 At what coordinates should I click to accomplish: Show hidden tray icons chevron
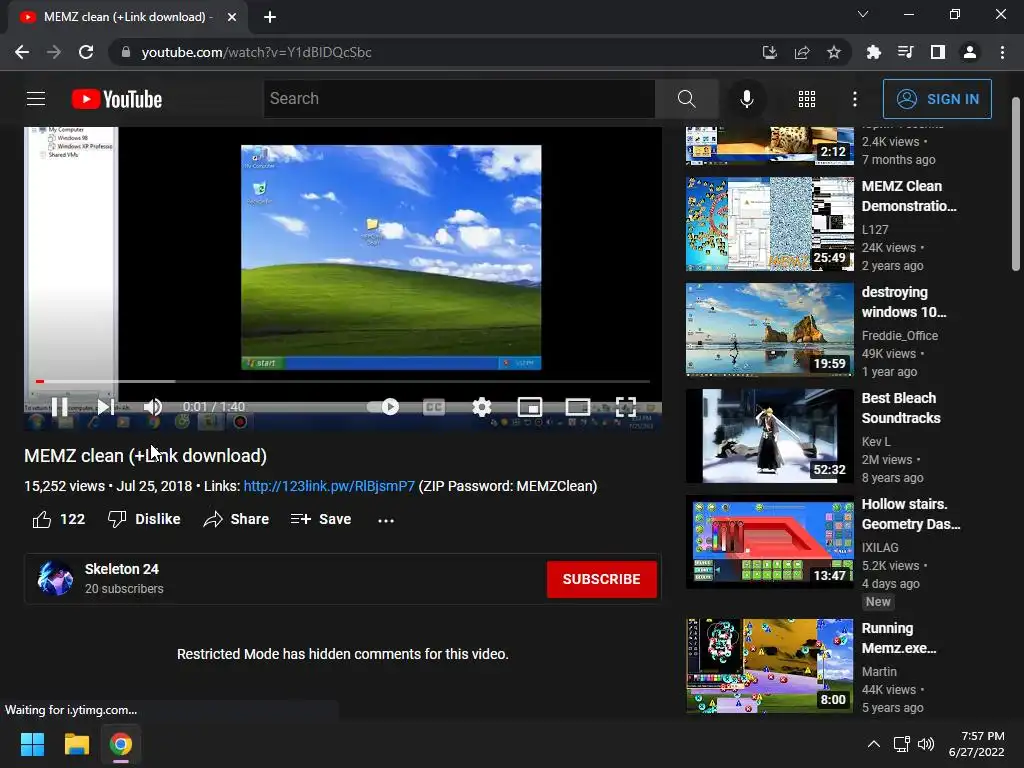874,744
